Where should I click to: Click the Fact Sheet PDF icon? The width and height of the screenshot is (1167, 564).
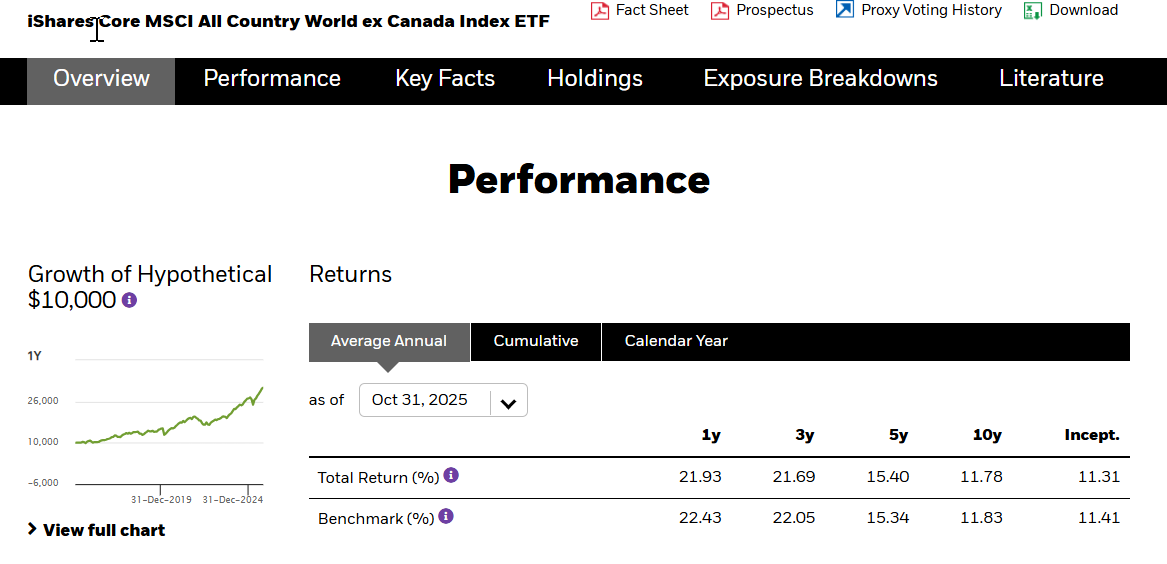[x=600, y=11]
